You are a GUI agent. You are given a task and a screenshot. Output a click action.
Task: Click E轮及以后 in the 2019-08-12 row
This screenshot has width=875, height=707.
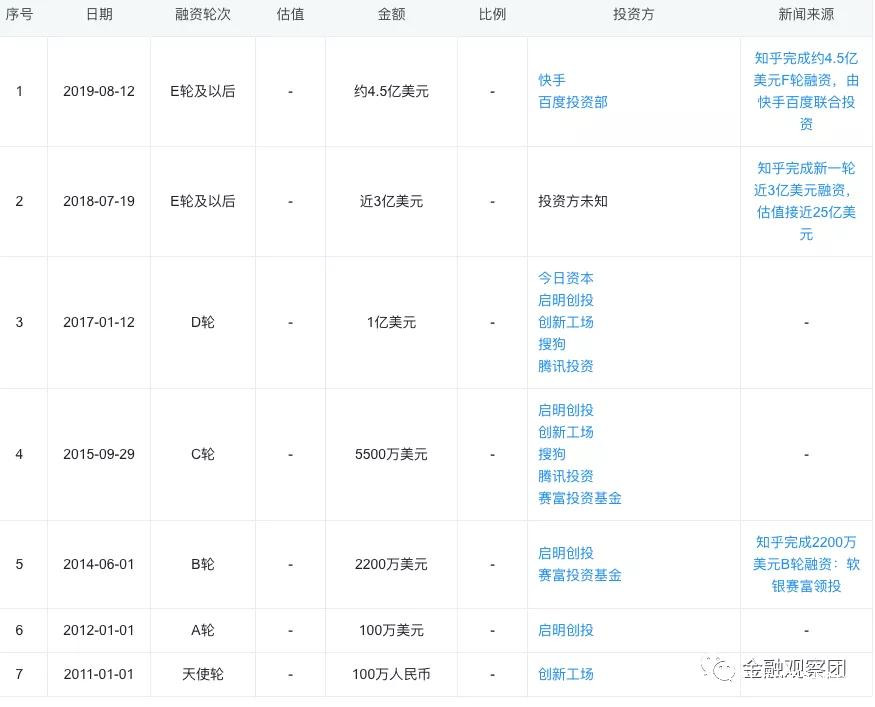pyautogui.click(x=203, y=91)
